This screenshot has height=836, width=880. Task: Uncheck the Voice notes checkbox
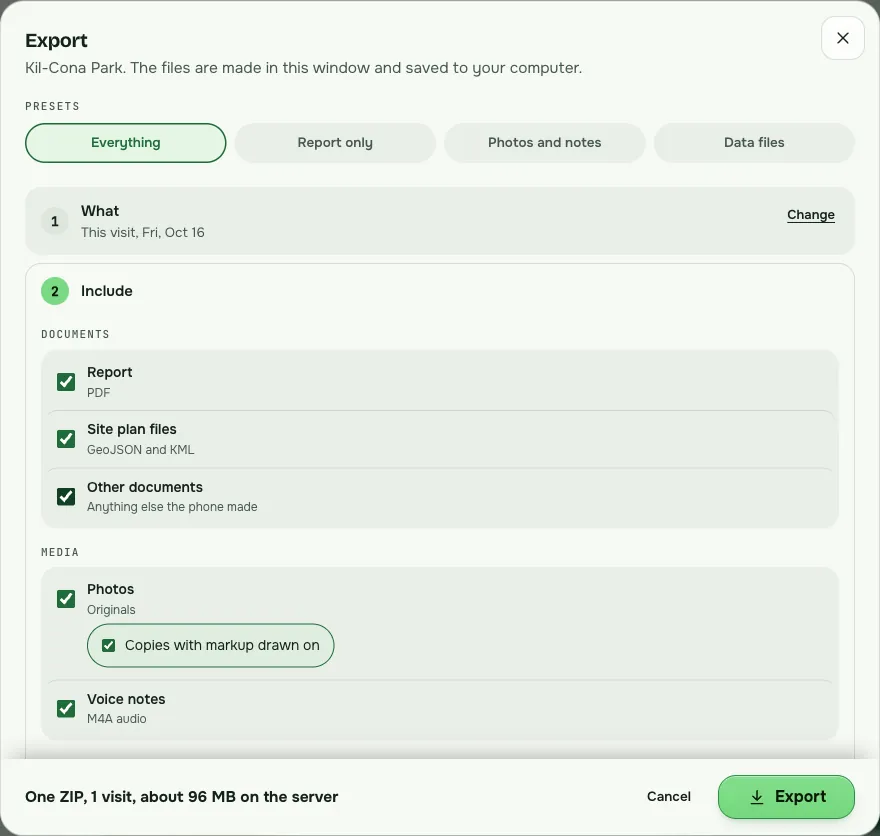tap(66, 709)
